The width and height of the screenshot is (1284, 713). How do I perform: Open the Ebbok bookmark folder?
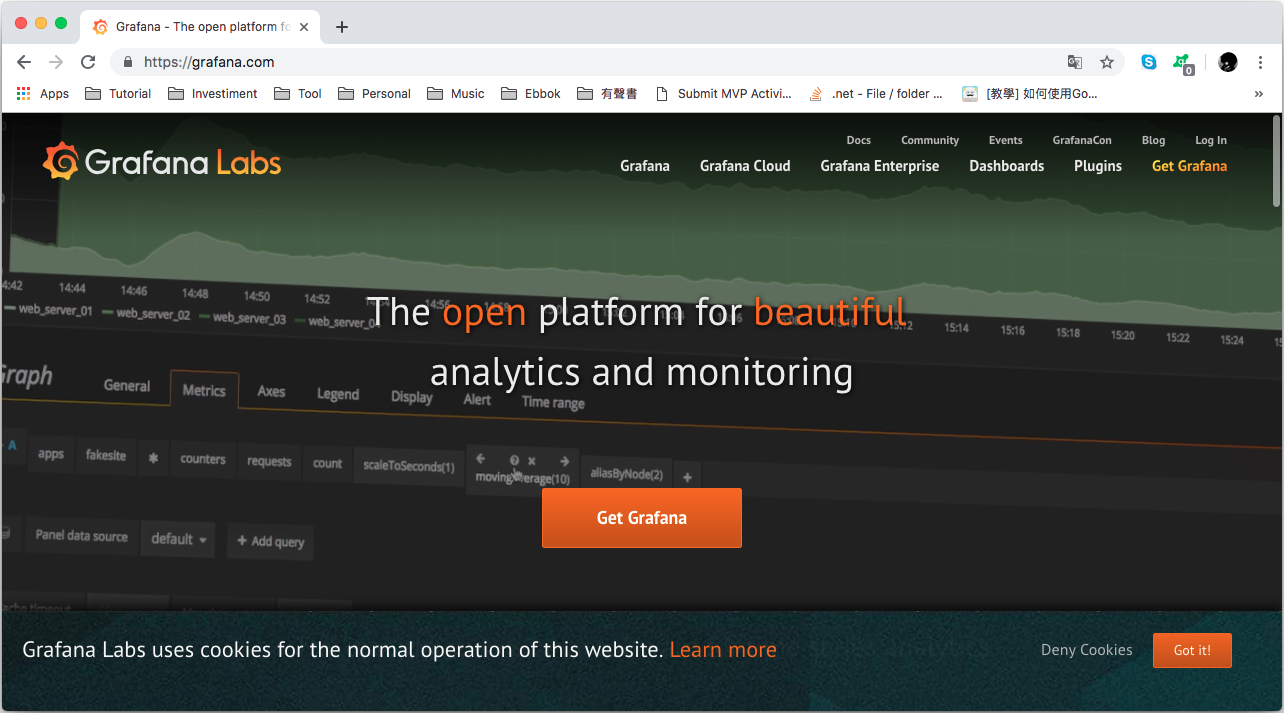click(531, 94)
